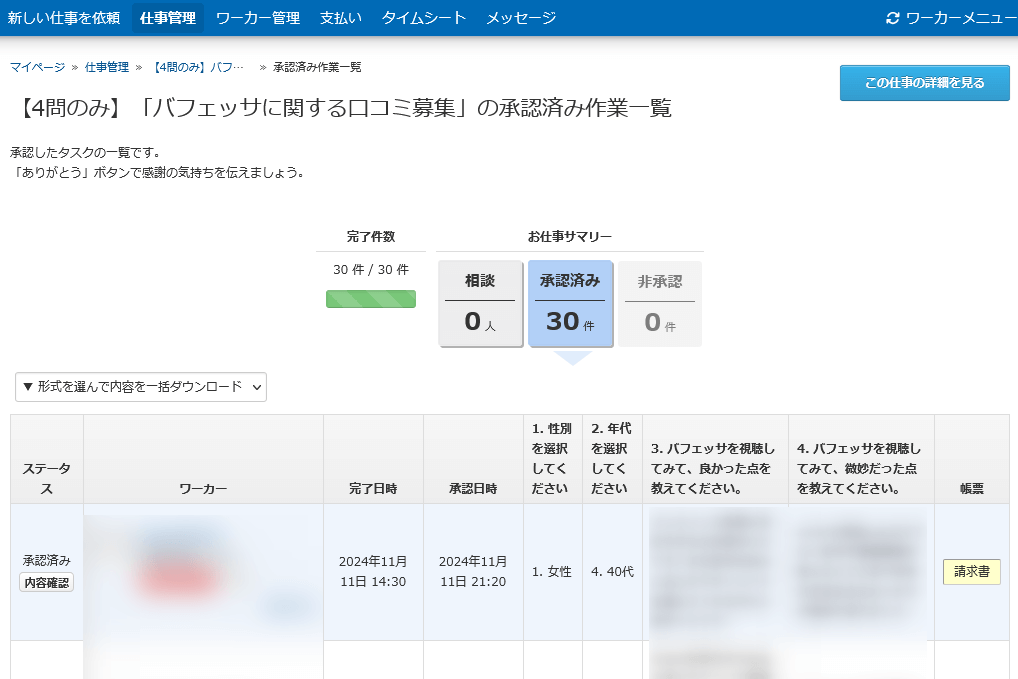
Task: Click the 2. 年代を選択してください column header
Action: coord(612,460)
